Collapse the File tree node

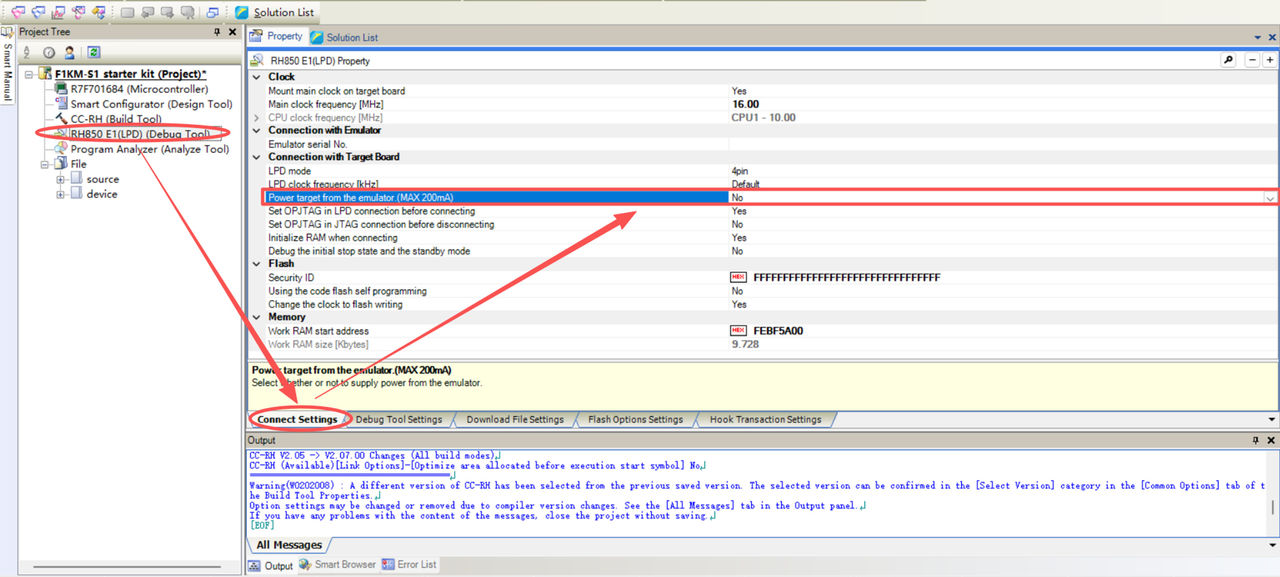(44, 164)
